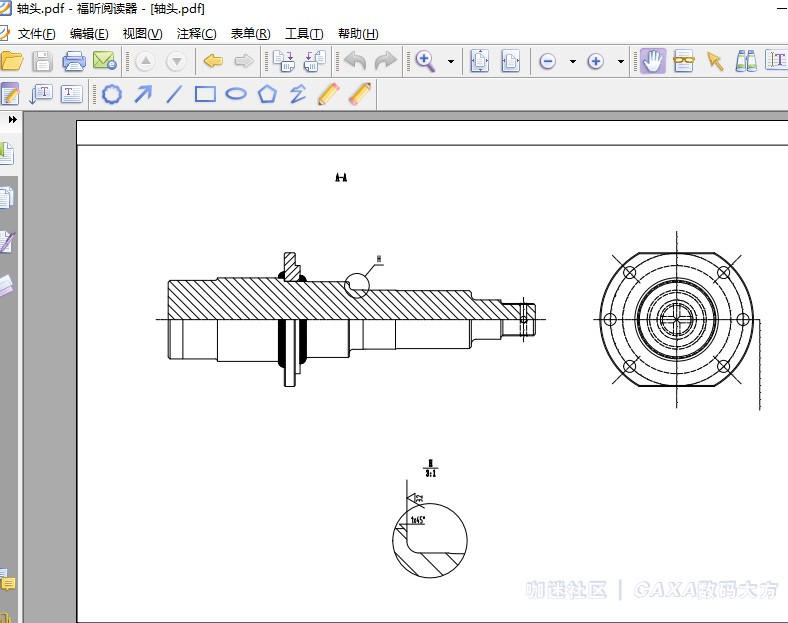Open the 表单(R) menu
Image resolution: width=788 pixels, height=623 pixels.
click(250, 34)
